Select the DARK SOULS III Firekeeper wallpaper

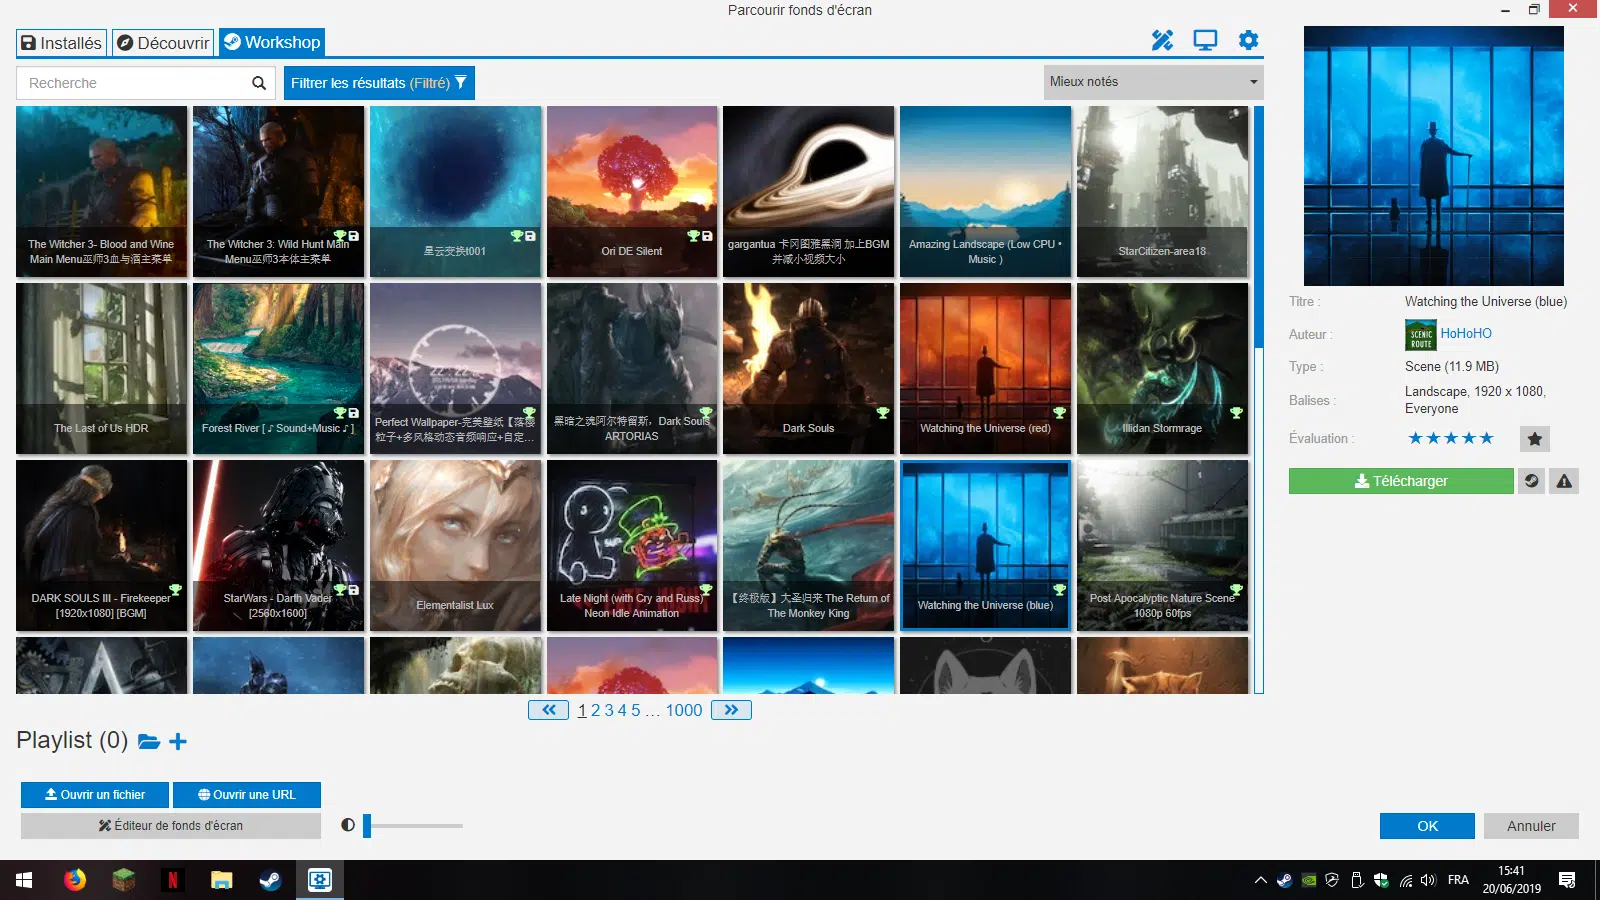click(102, 546)
